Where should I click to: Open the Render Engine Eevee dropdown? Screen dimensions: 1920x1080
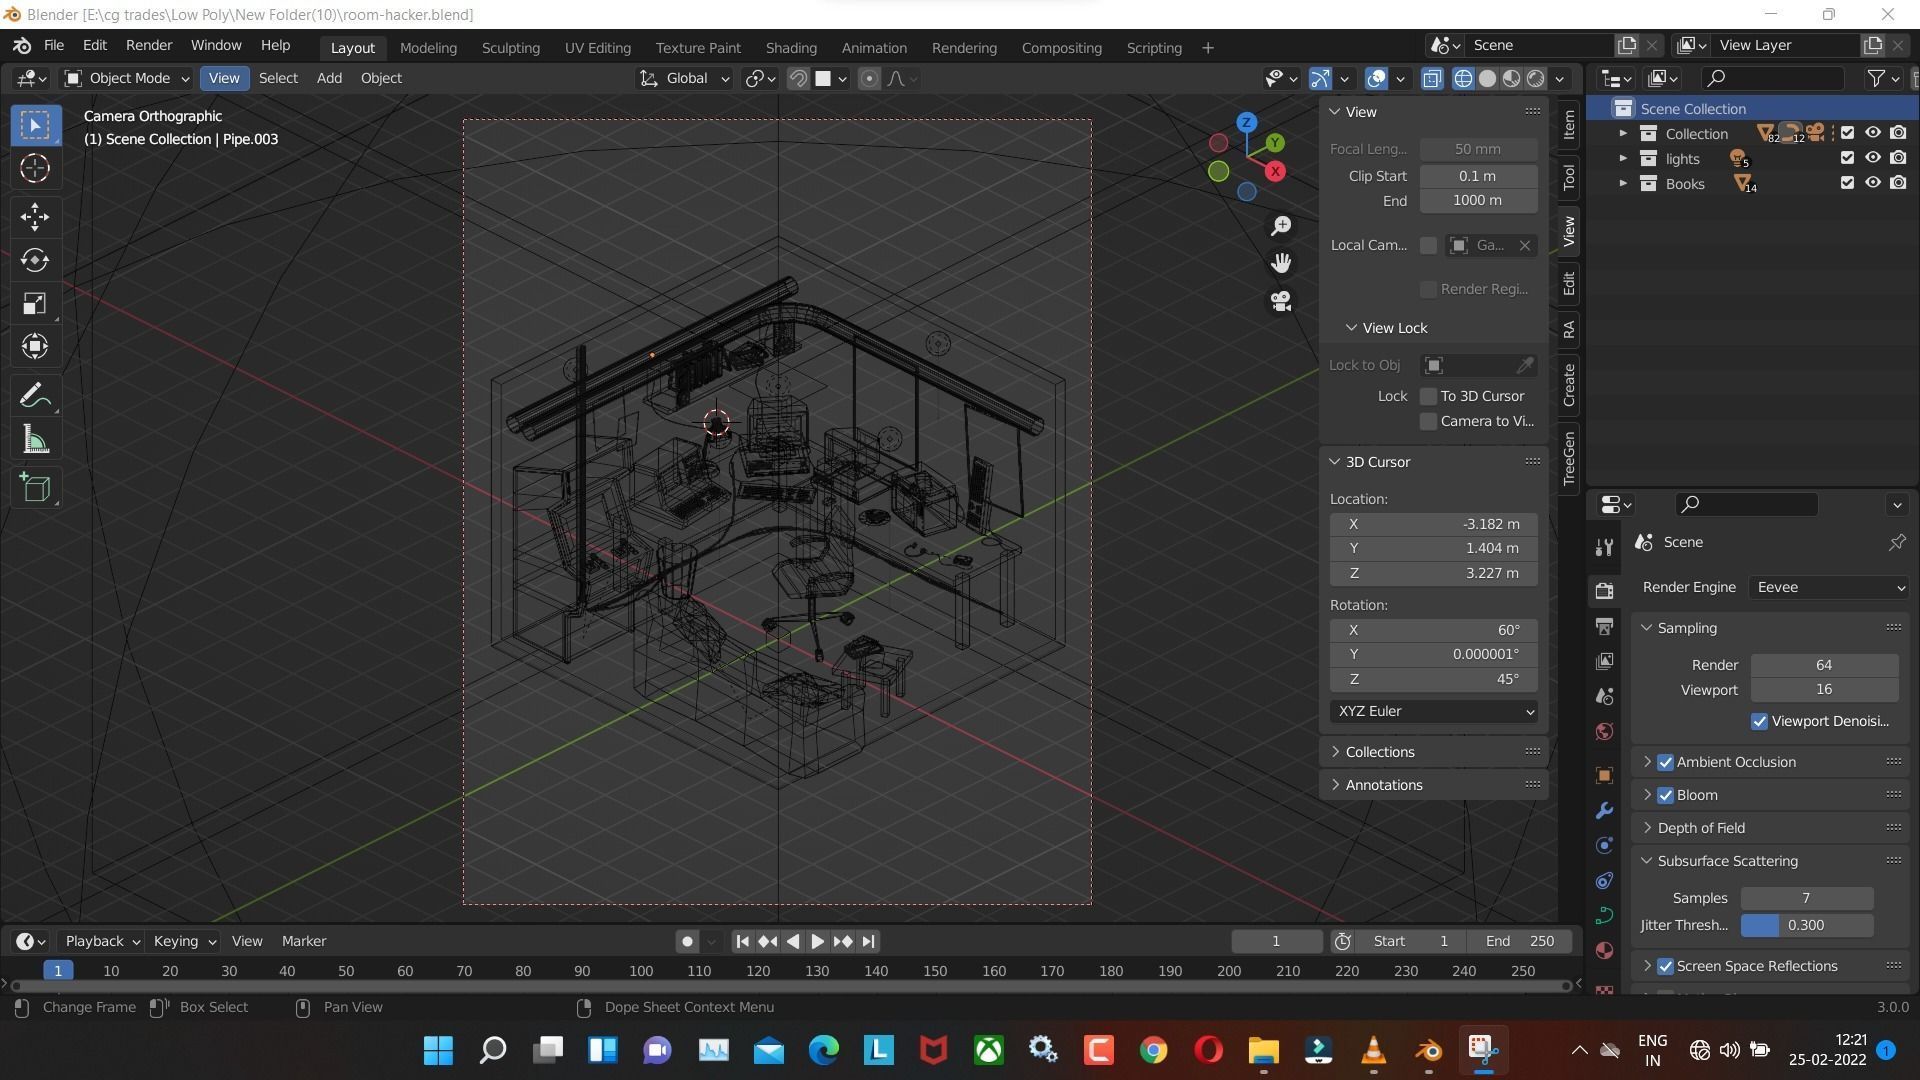(x=1828, y=587)
